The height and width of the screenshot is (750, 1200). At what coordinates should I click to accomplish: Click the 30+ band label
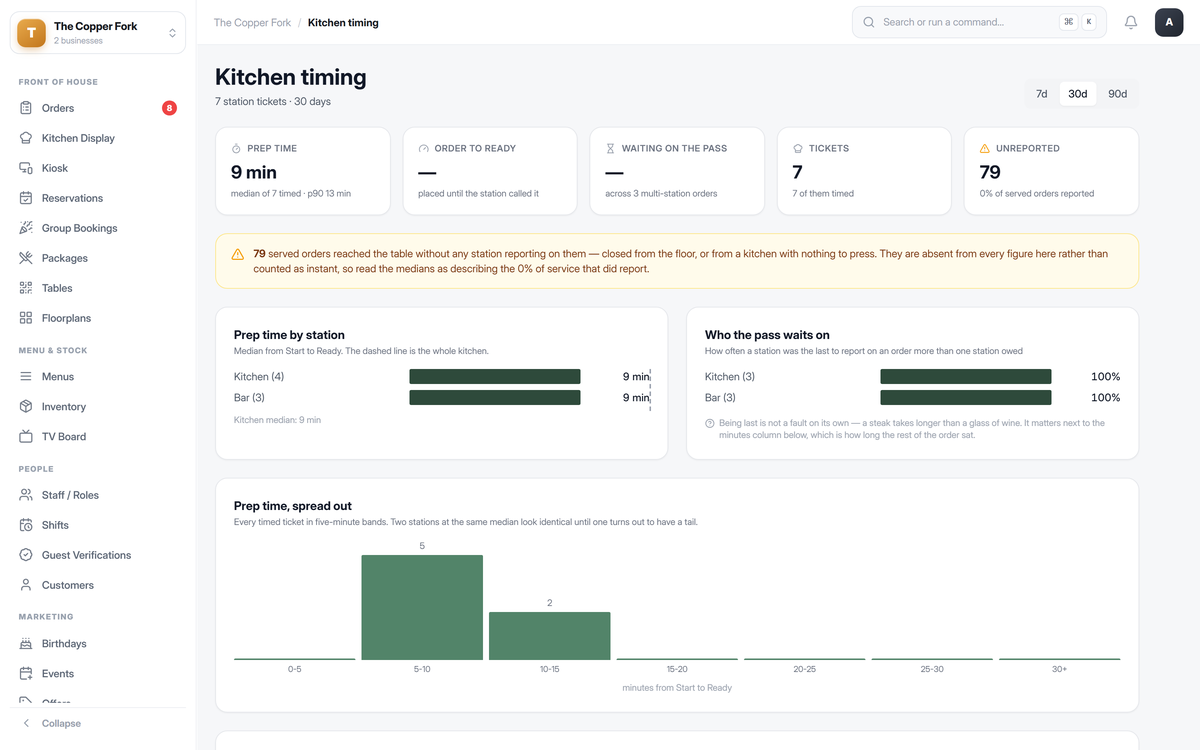(1059, 669)
